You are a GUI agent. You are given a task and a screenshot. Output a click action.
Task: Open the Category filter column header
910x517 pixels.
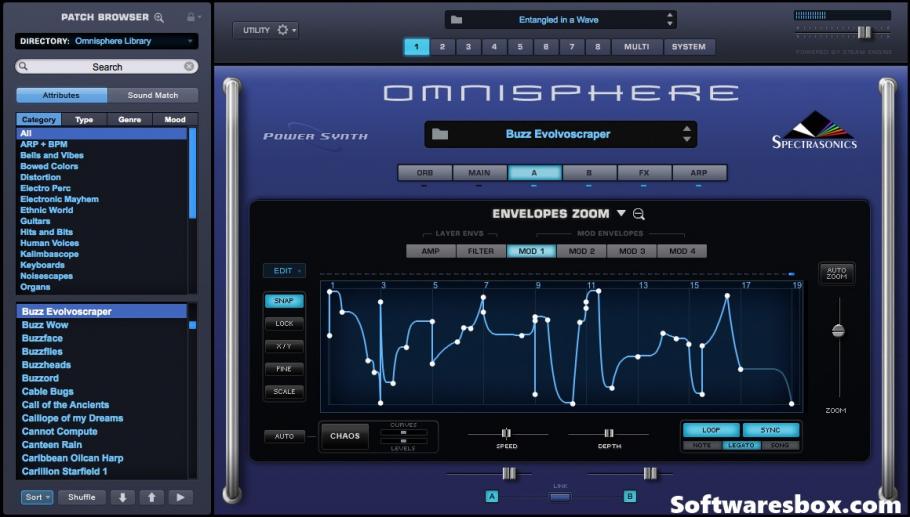[x=39, y=120]
